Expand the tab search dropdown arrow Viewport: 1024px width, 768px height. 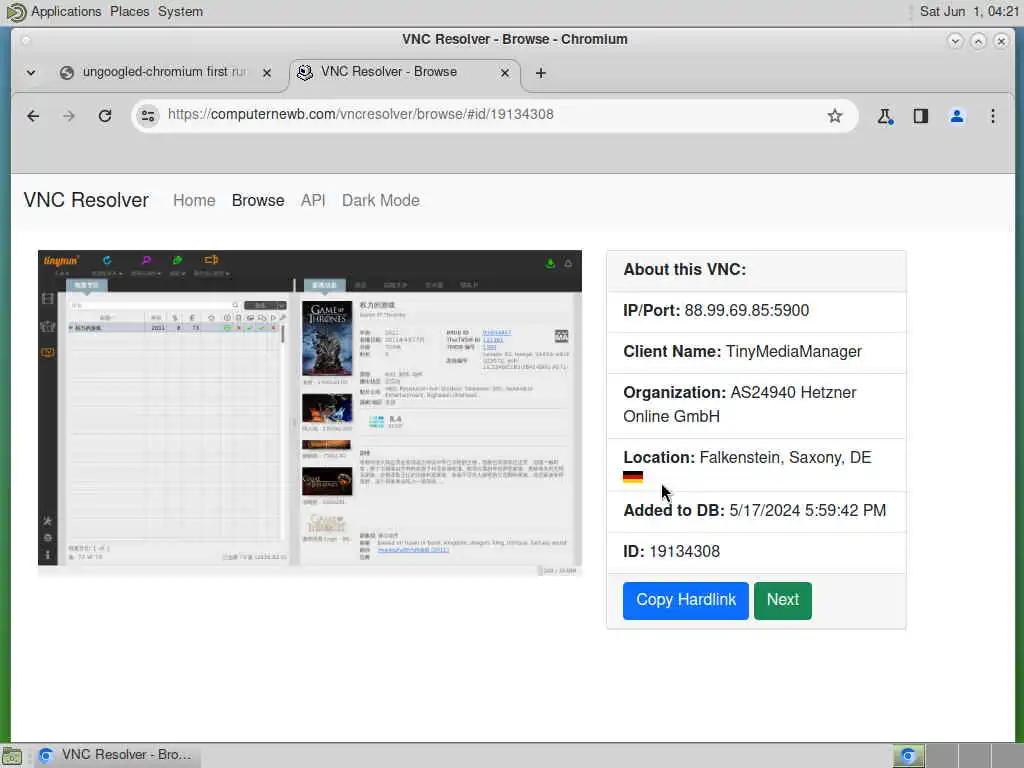[31, 72]
